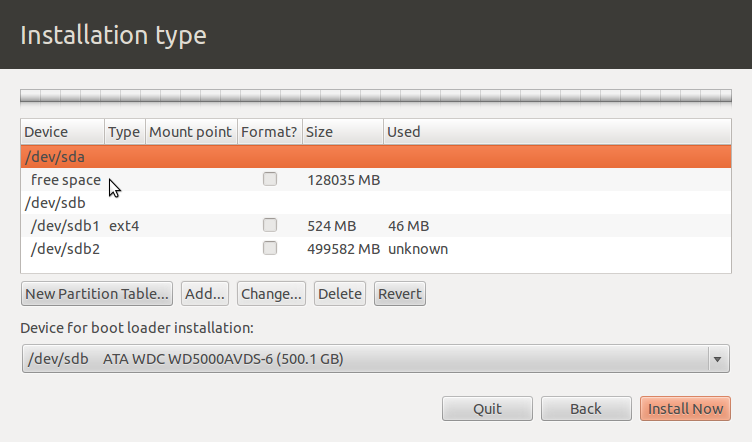752x442 pixels.
Task: Quit the installer
Action: tap(487, 409)
